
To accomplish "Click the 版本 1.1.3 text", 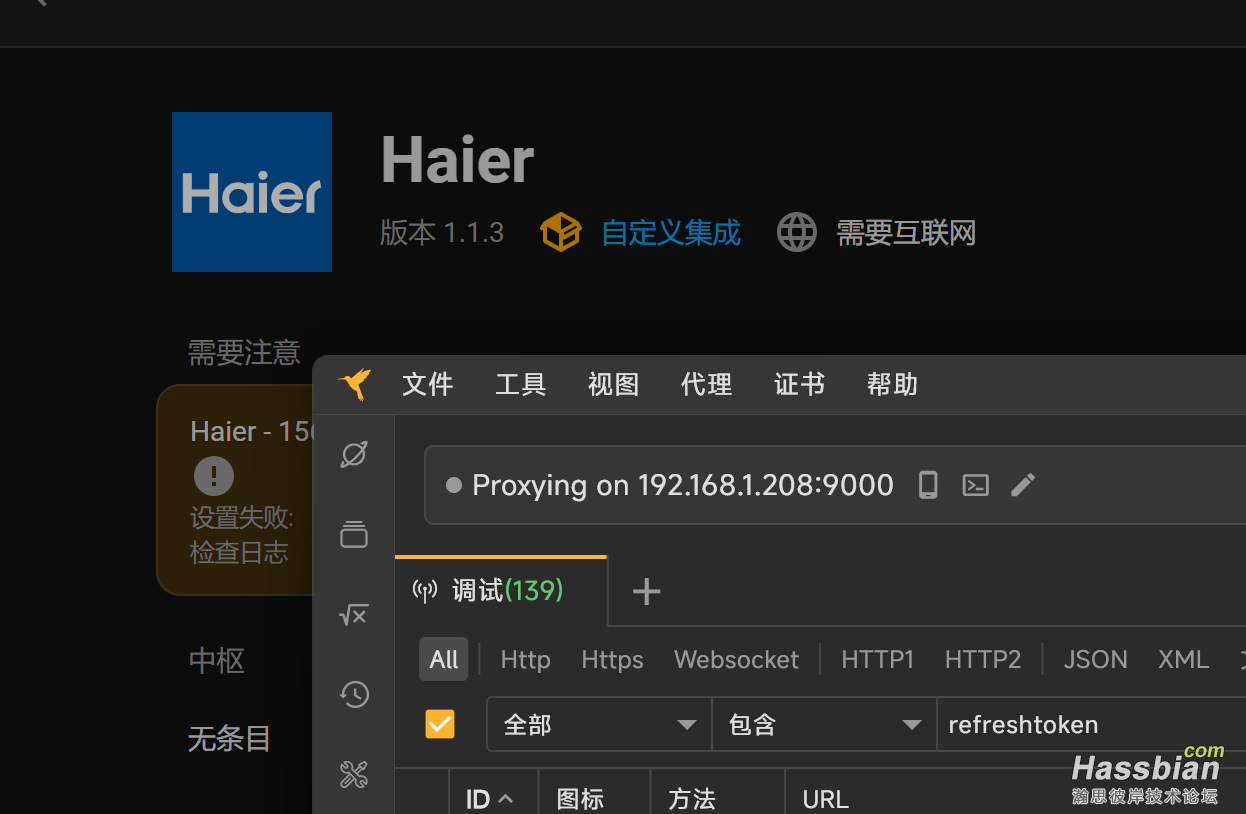I will click(442, 233).
